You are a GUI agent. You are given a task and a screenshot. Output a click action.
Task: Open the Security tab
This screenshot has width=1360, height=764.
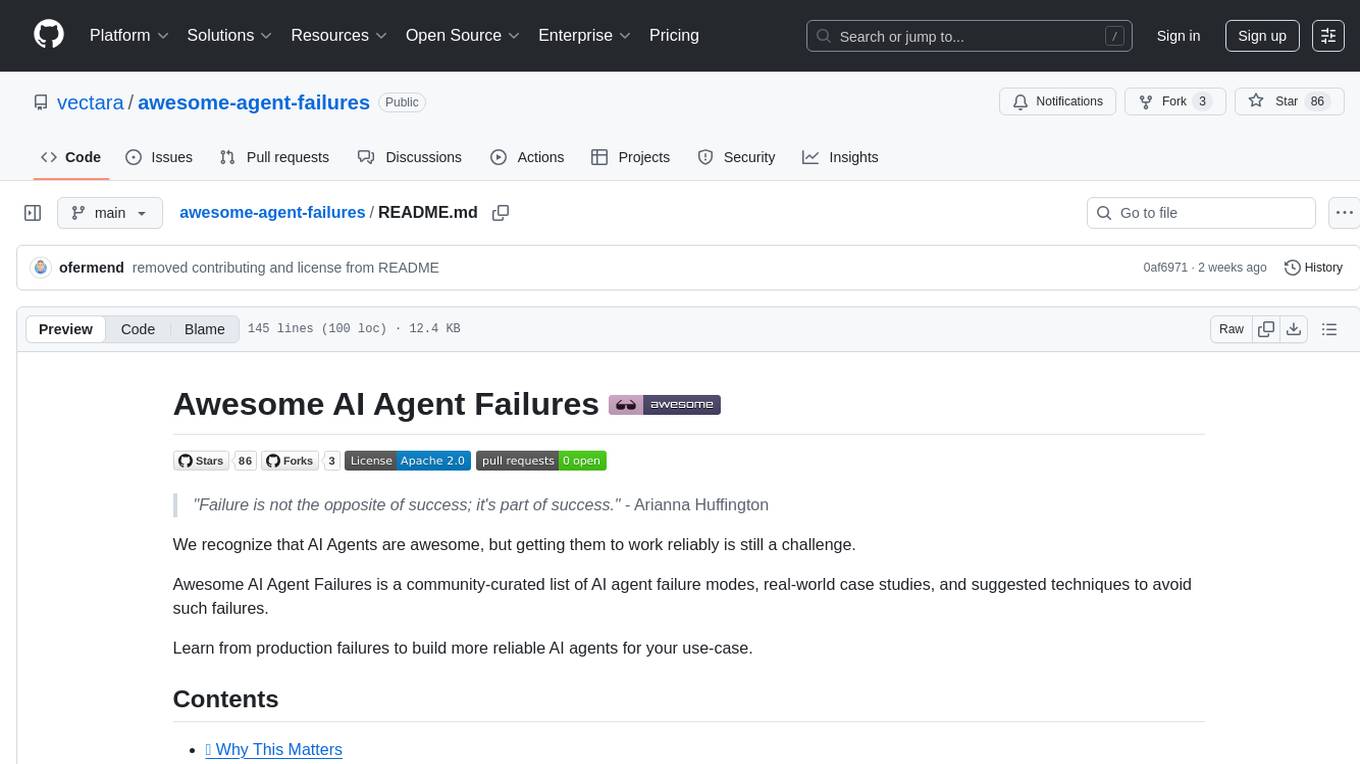pyautogui.click(x=736, y=157)
